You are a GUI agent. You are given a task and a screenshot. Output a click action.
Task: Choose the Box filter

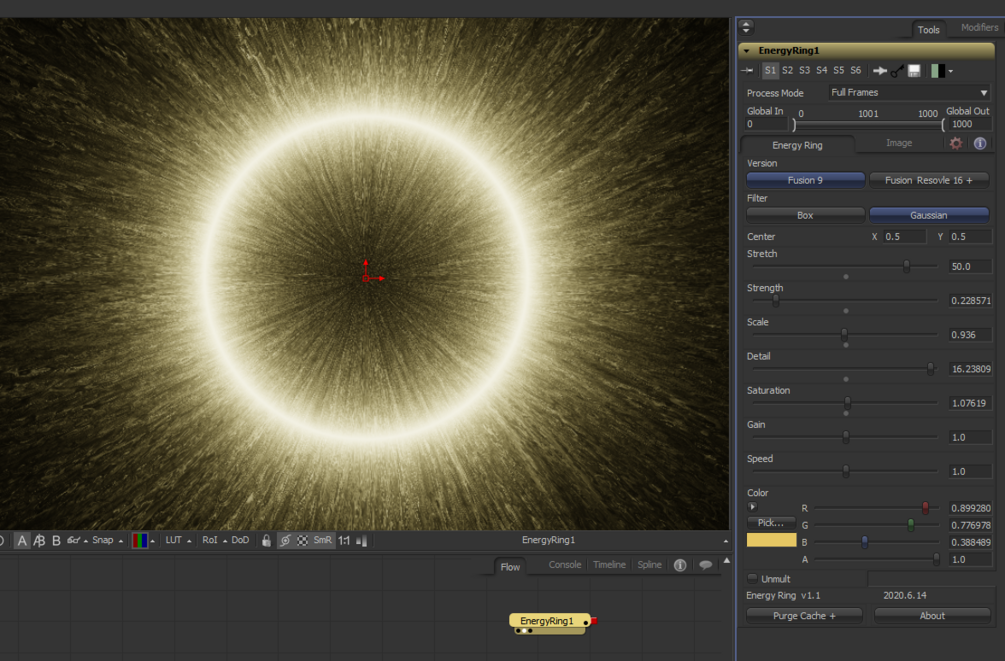pyautogui.click(x=805, y=215)
